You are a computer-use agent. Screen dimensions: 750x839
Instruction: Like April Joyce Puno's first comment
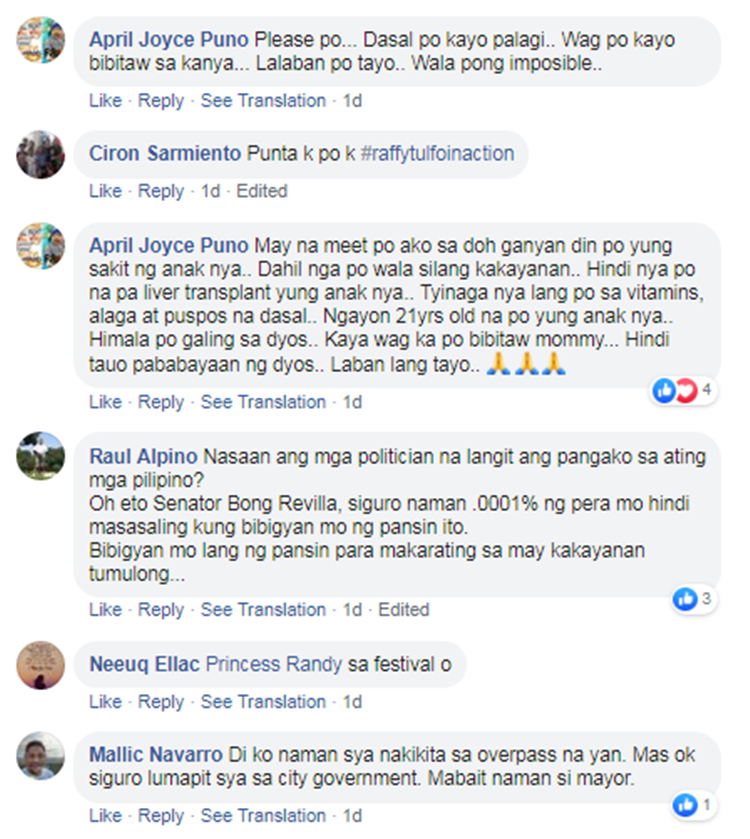point(105,101)
